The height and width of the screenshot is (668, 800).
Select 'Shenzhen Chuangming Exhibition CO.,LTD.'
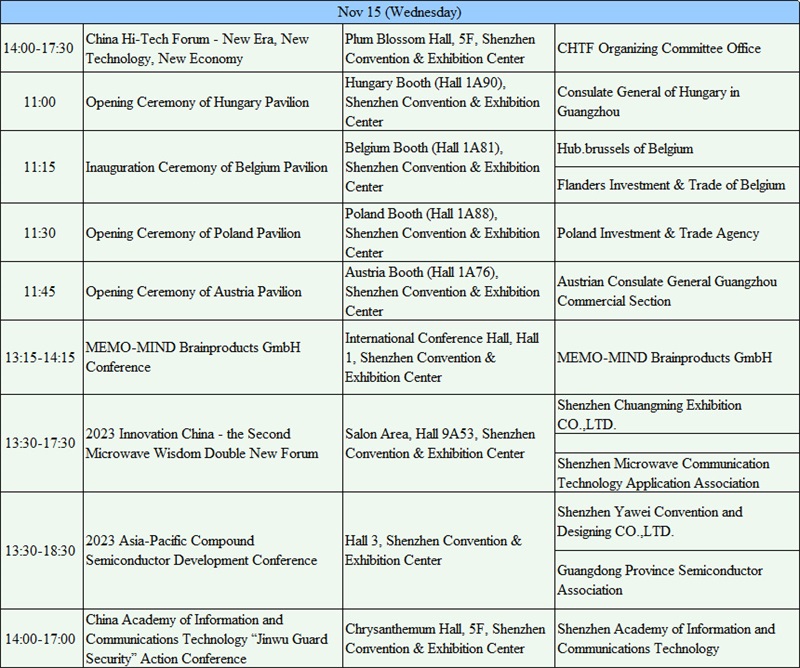(x=677, y=414)
